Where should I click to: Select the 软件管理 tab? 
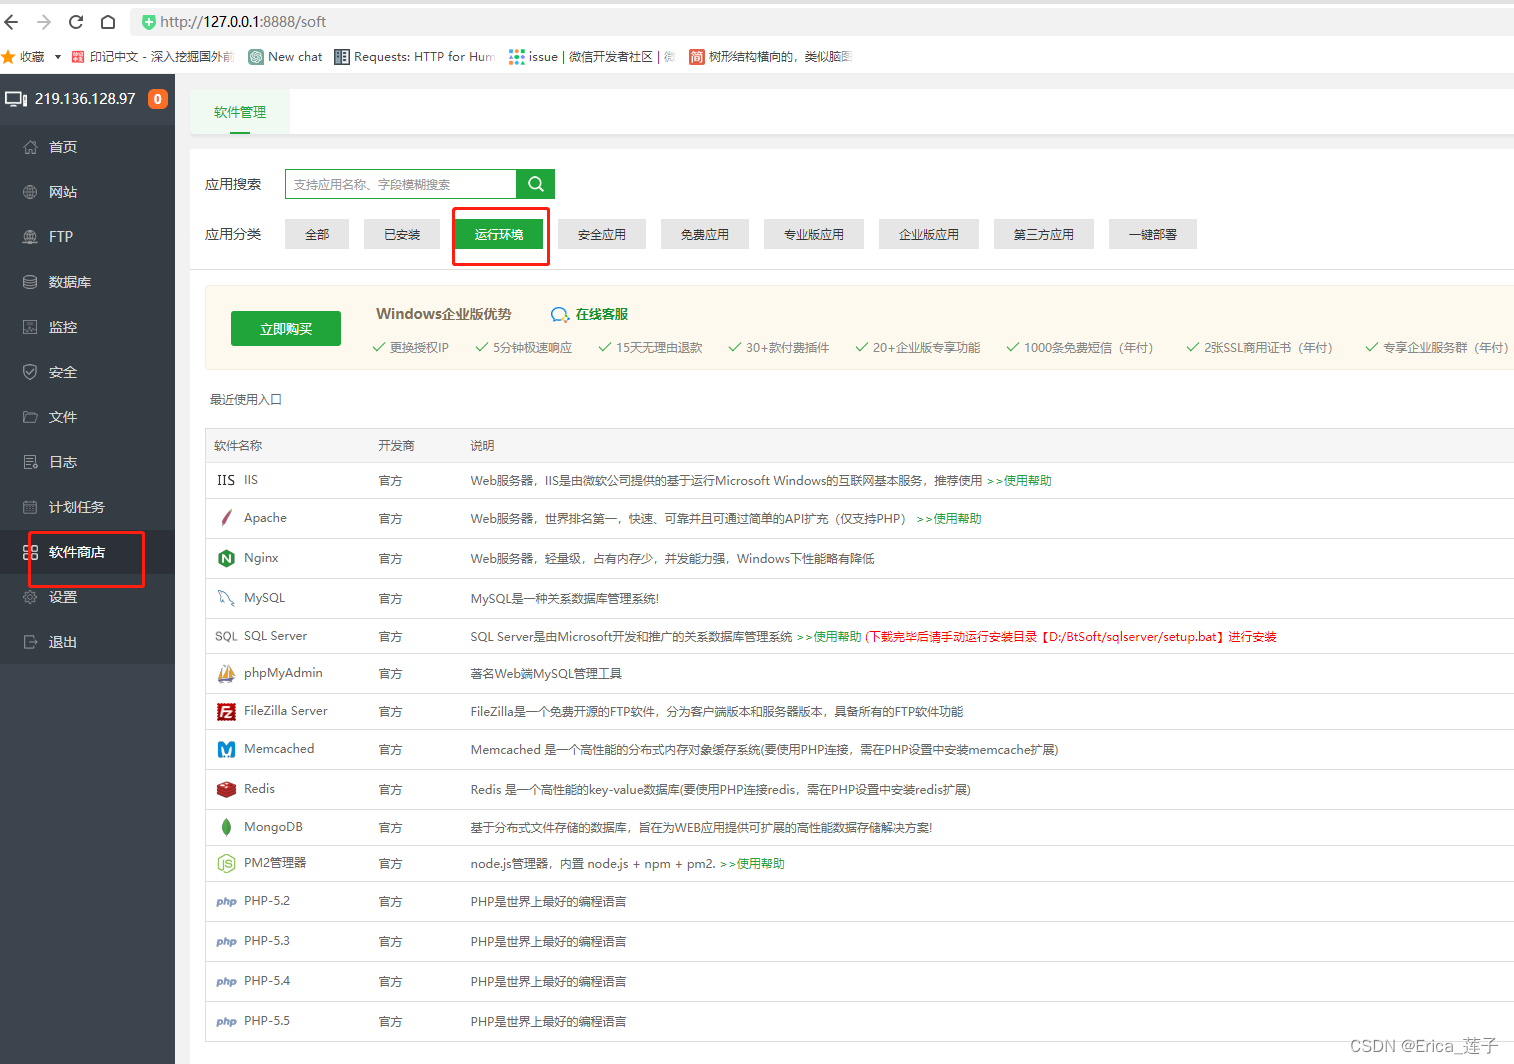coord(240,112)
